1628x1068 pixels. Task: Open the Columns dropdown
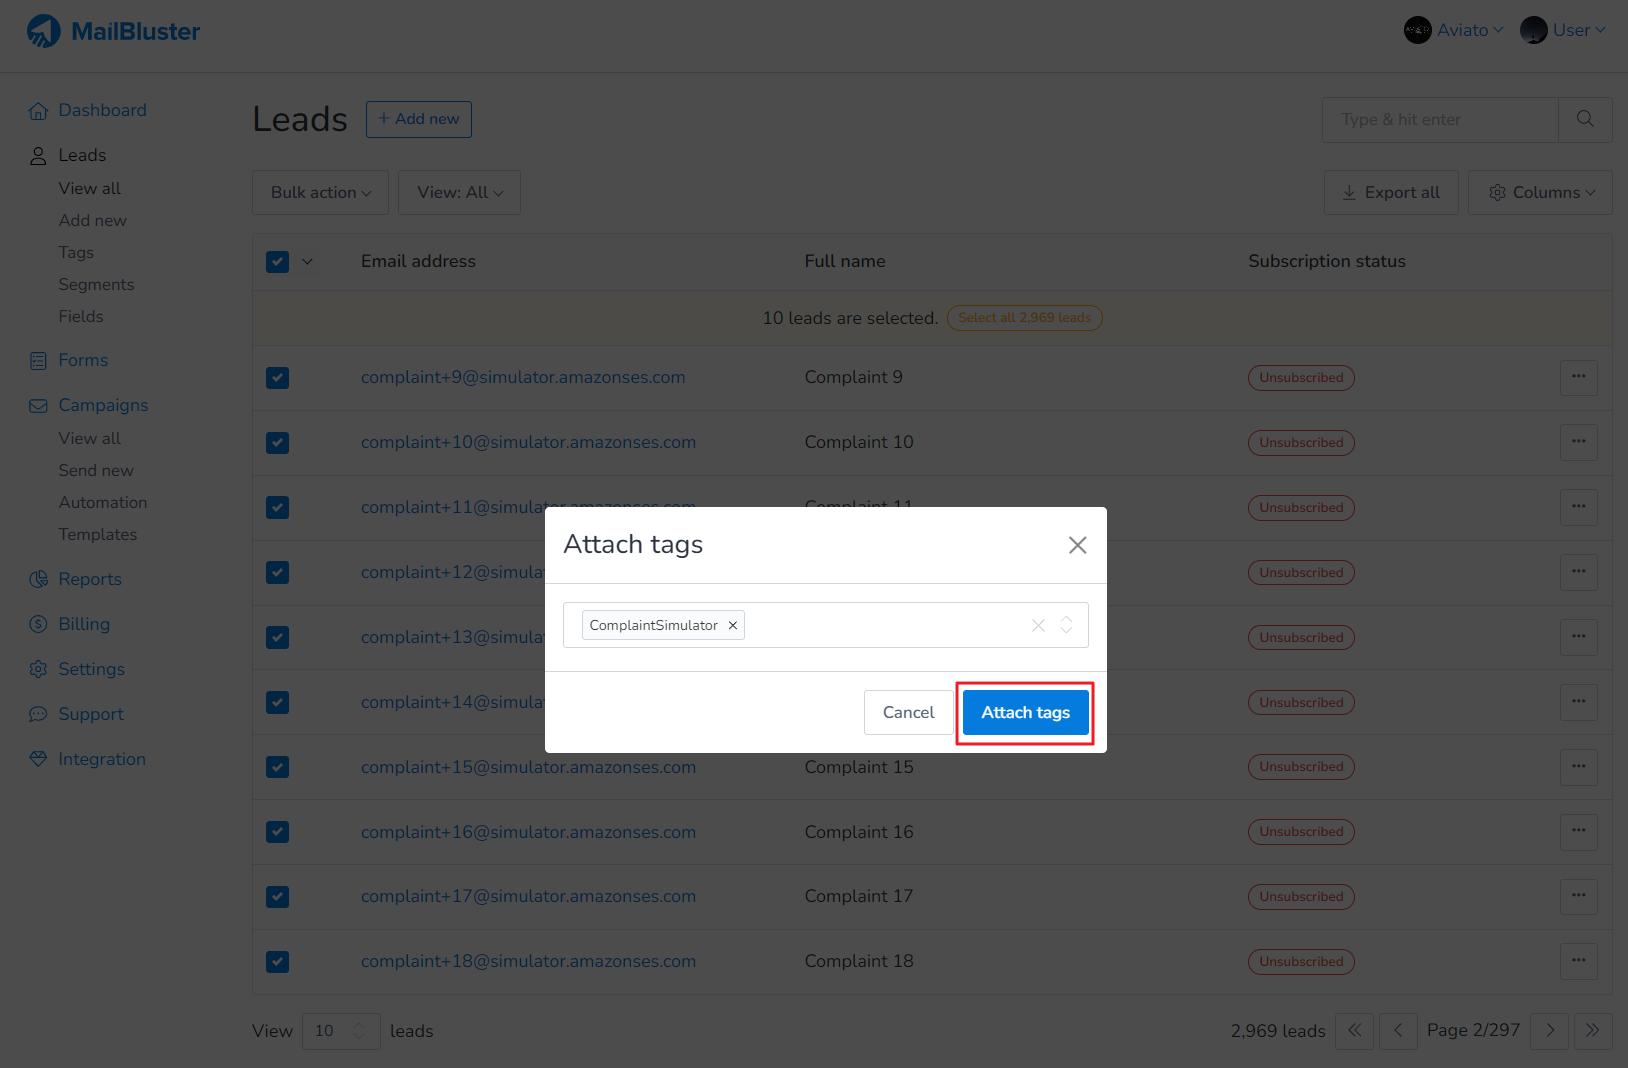(x=1540, y=192)
